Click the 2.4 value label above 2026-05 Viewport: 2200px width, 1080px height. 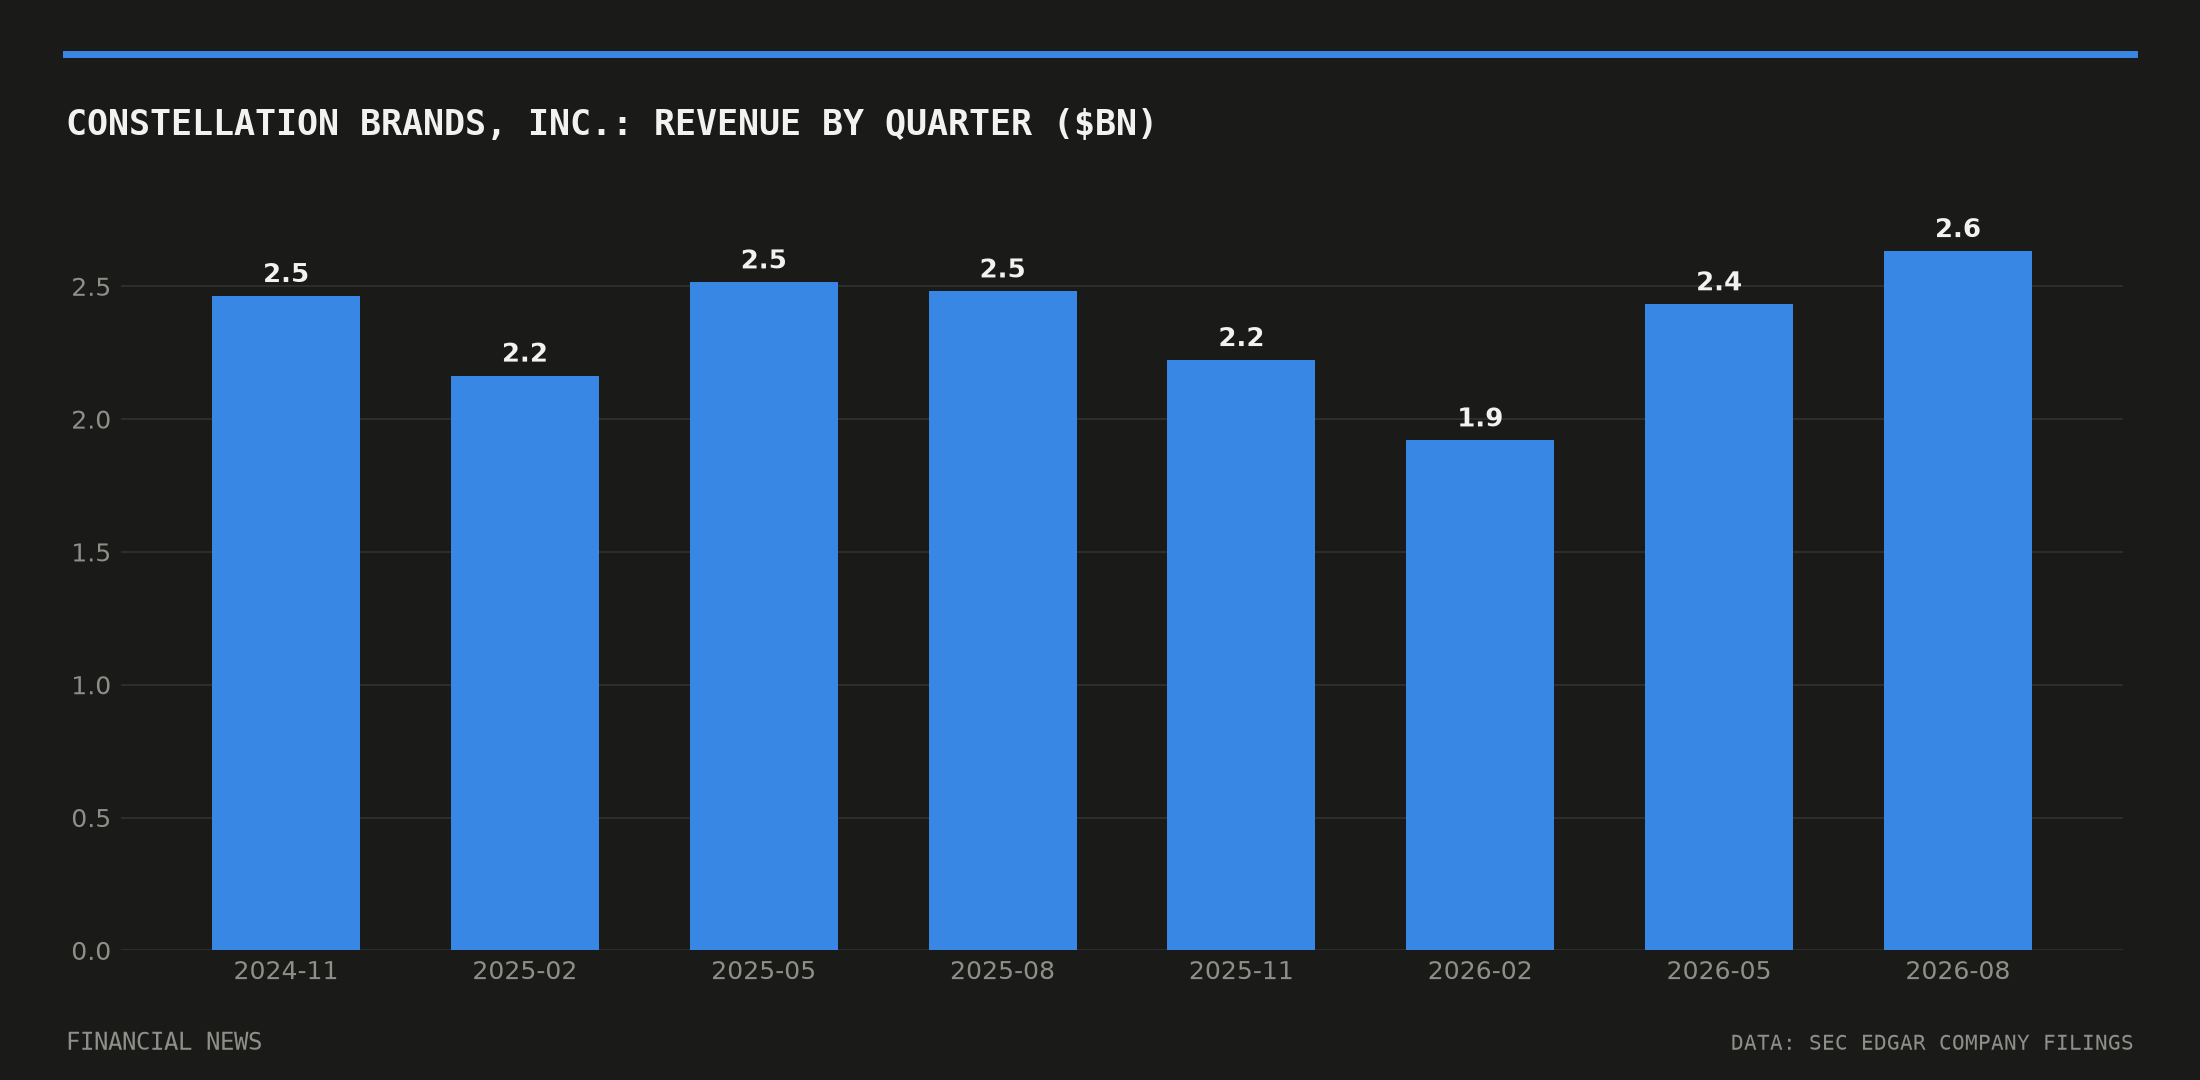(1719, 282)
